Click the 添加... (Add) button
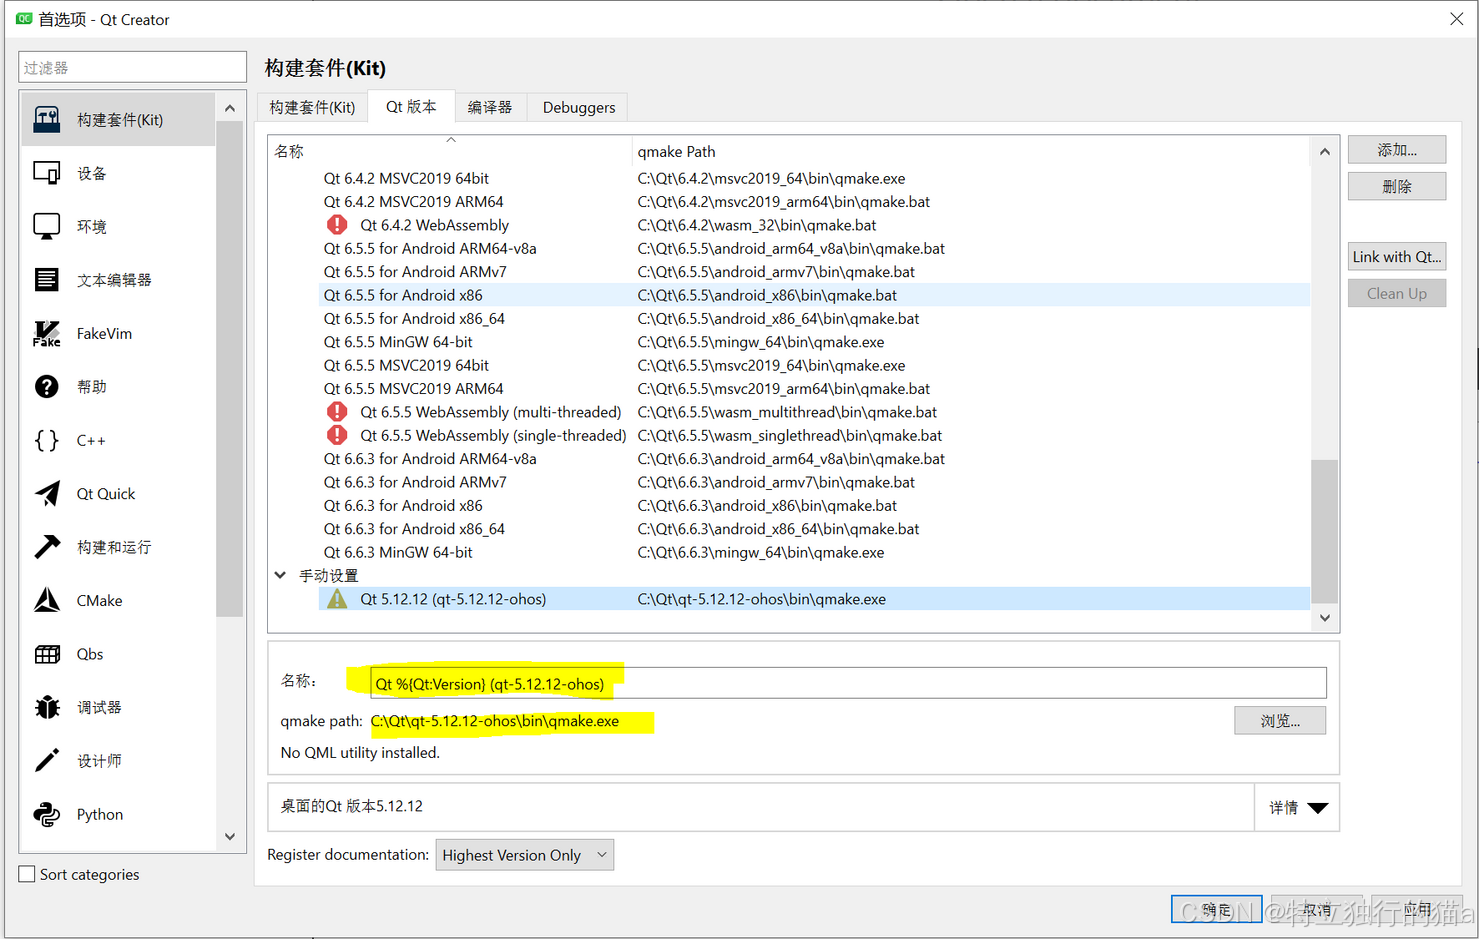1479x939 pixels. (1397, 150)
